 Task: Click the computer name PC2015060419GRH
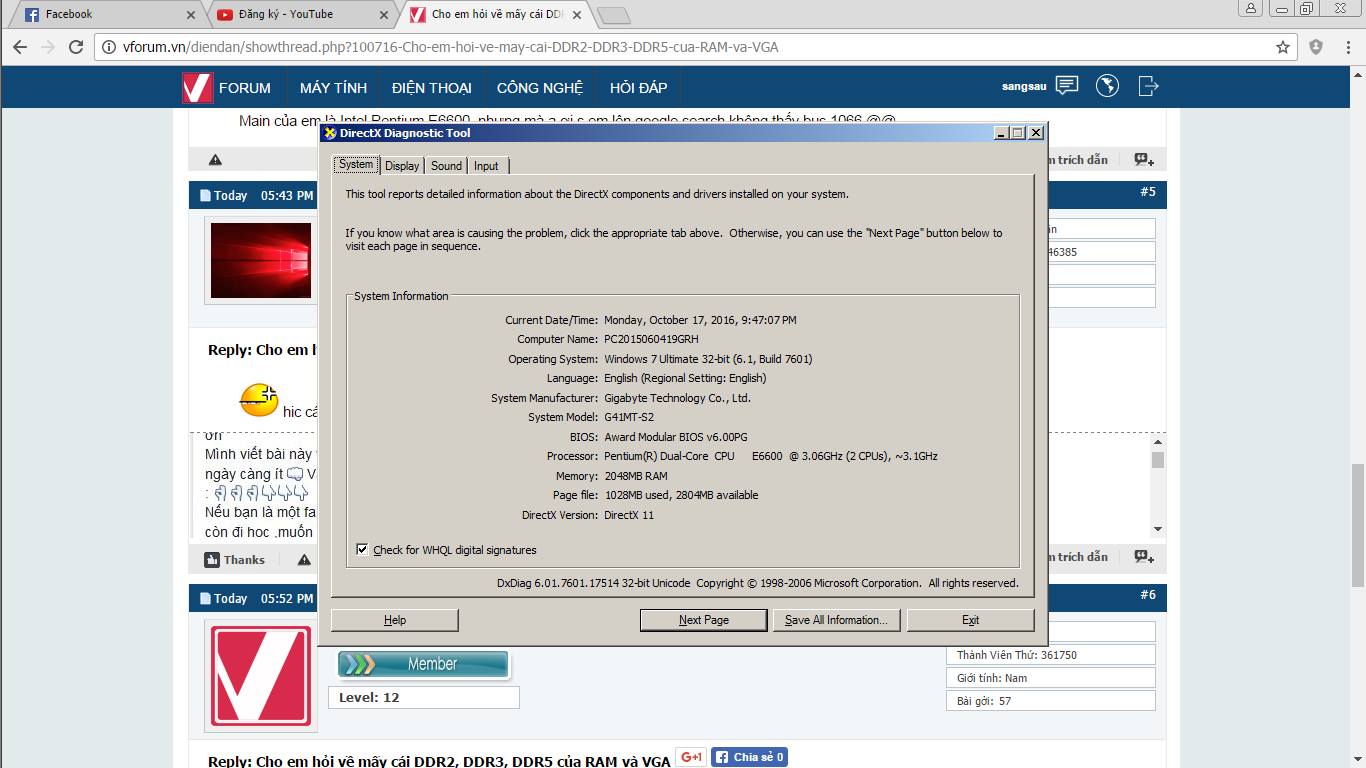(x=651, y=340)
